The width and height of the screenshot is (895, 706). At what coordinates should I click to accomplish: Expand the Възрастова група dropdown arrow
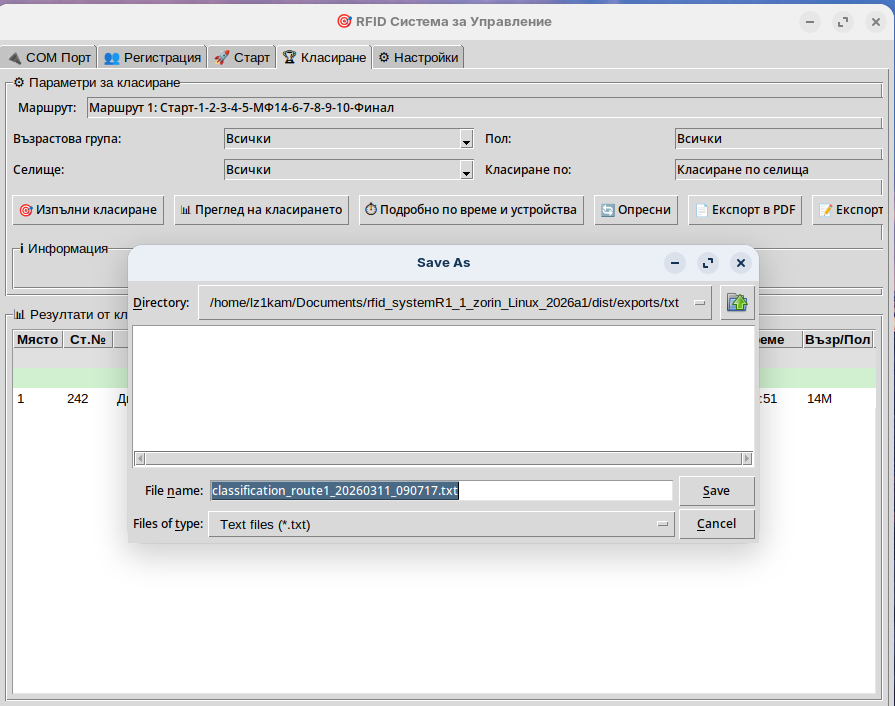(x=466, y=140)
